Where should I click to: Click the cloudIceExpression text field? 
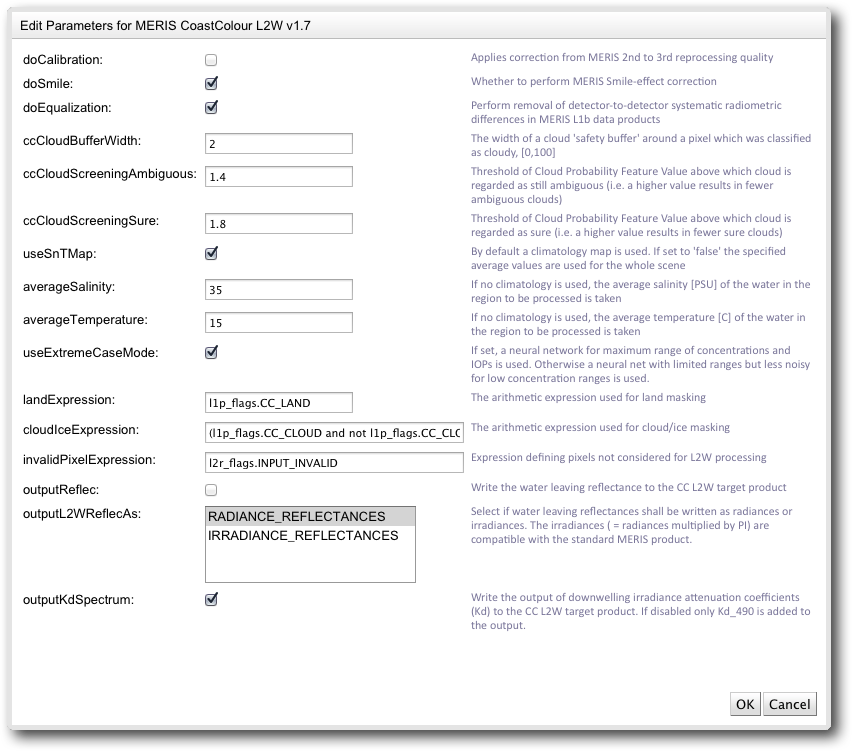pos(334,433)
